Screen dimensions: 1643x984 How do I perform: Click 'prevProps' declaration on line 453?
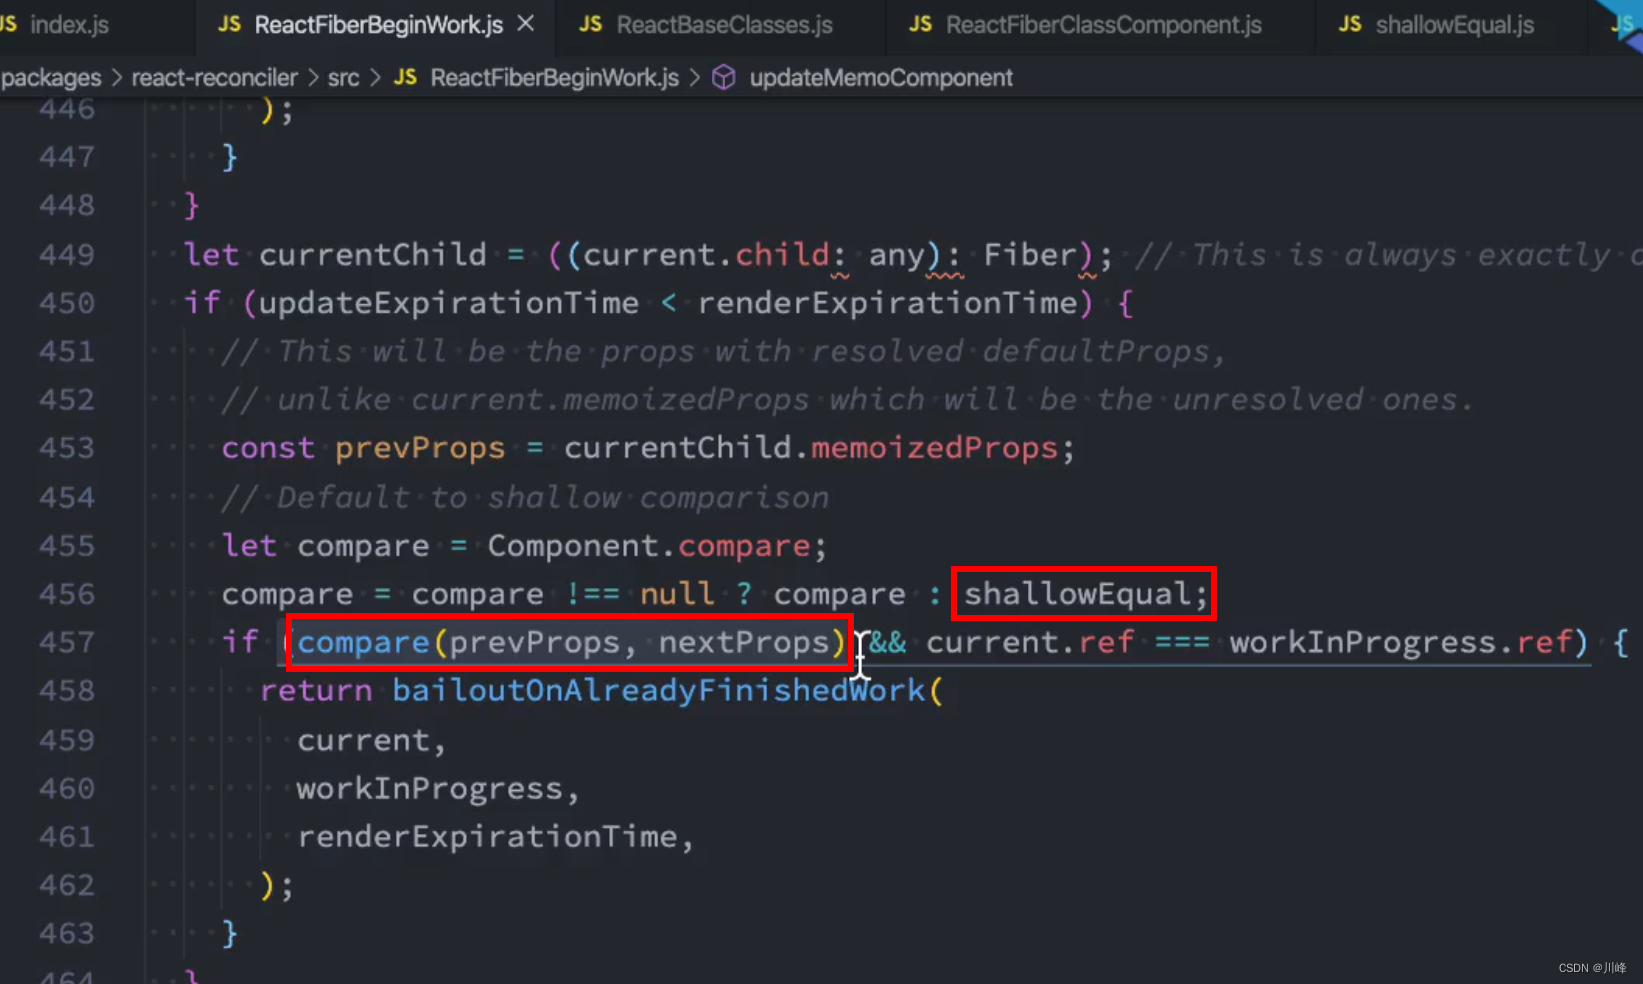tap(420, 449)
